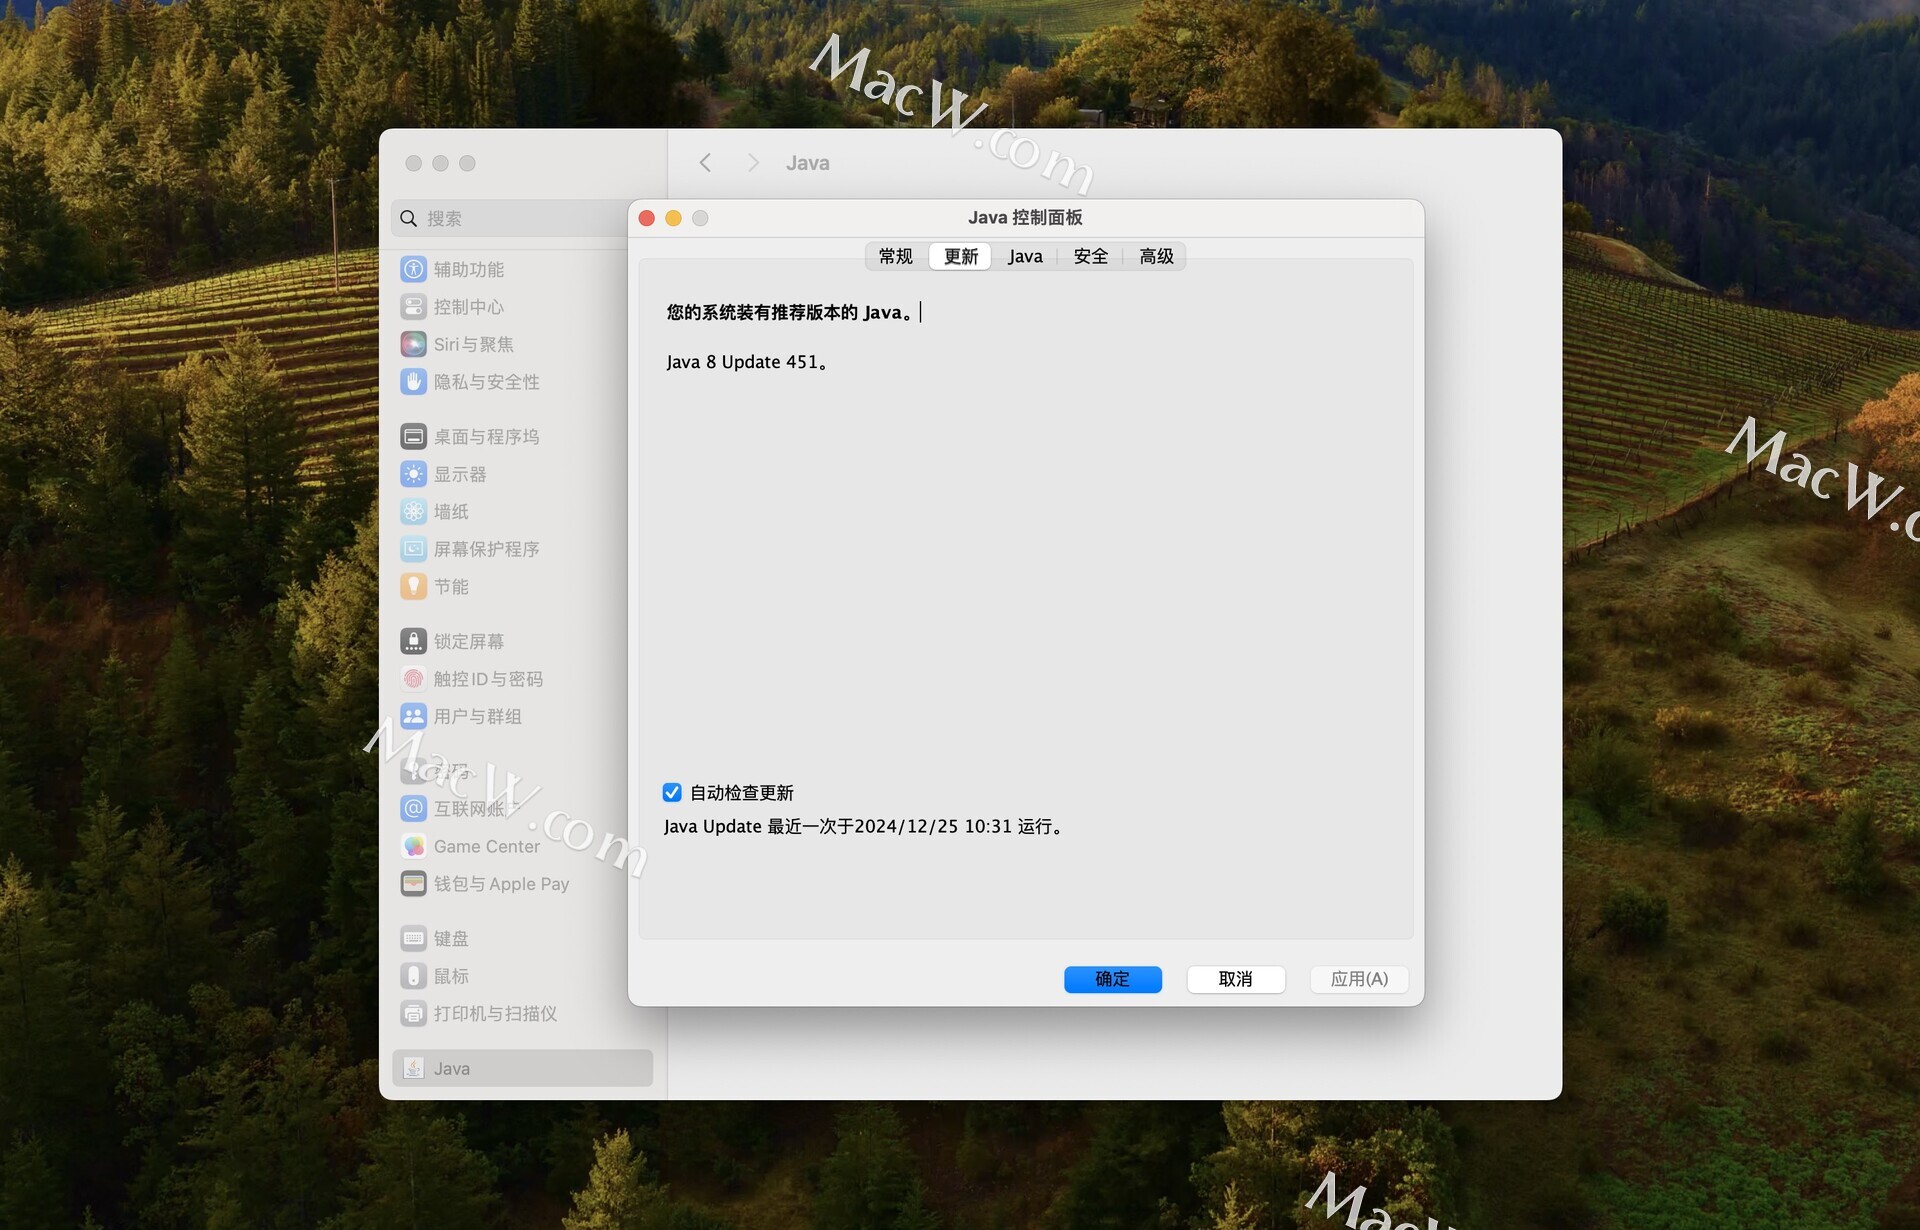Open Privacy & Security (隐私与安全性) hand icon
The height and width of the screenshot is (1230, 1920).
(413, 382)
